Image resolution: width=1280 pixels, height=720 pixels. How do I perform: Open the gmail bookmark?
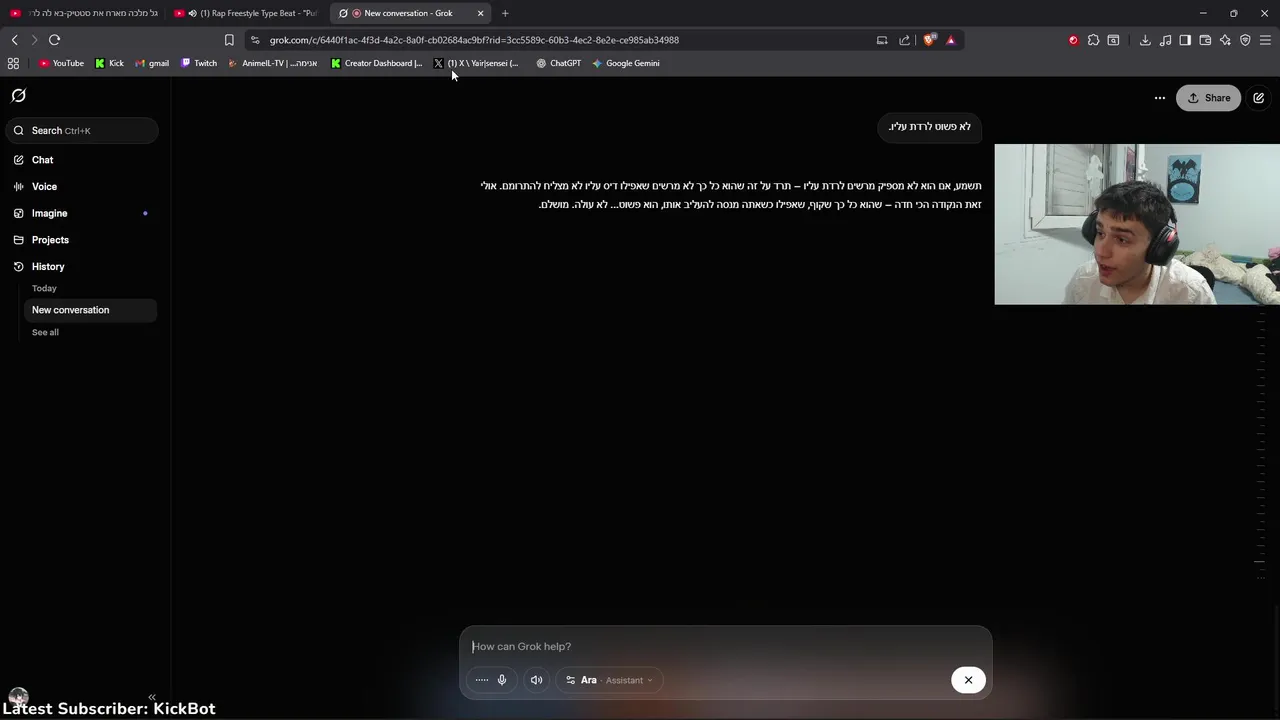[152, 63]
